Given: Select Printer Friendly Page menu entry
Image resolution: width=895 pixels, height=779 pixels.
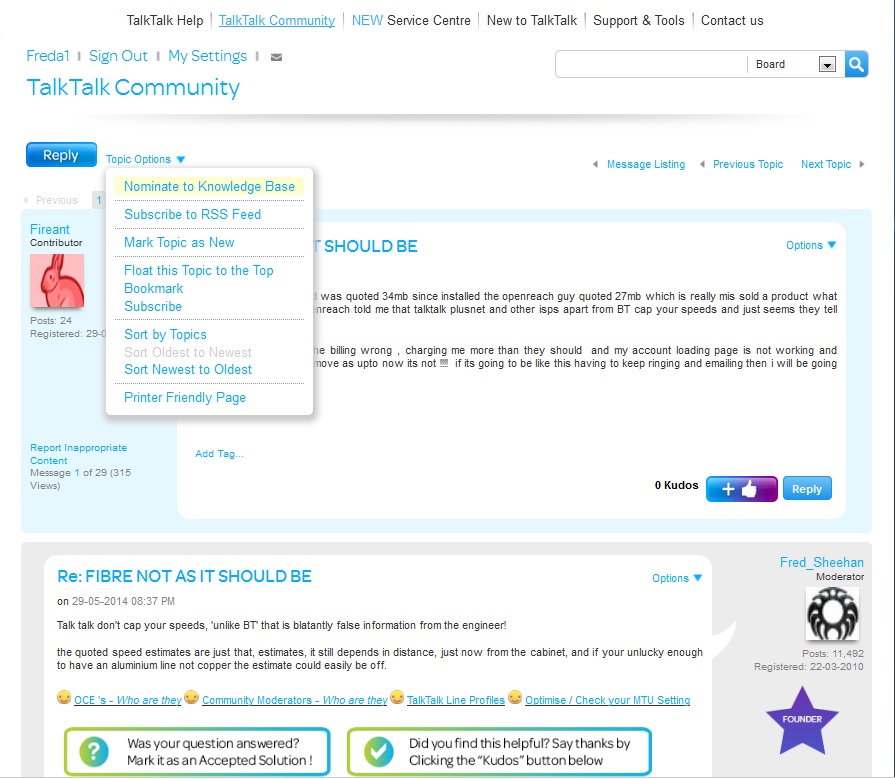Looking at the screenshot, I should (x=185, y=397).
